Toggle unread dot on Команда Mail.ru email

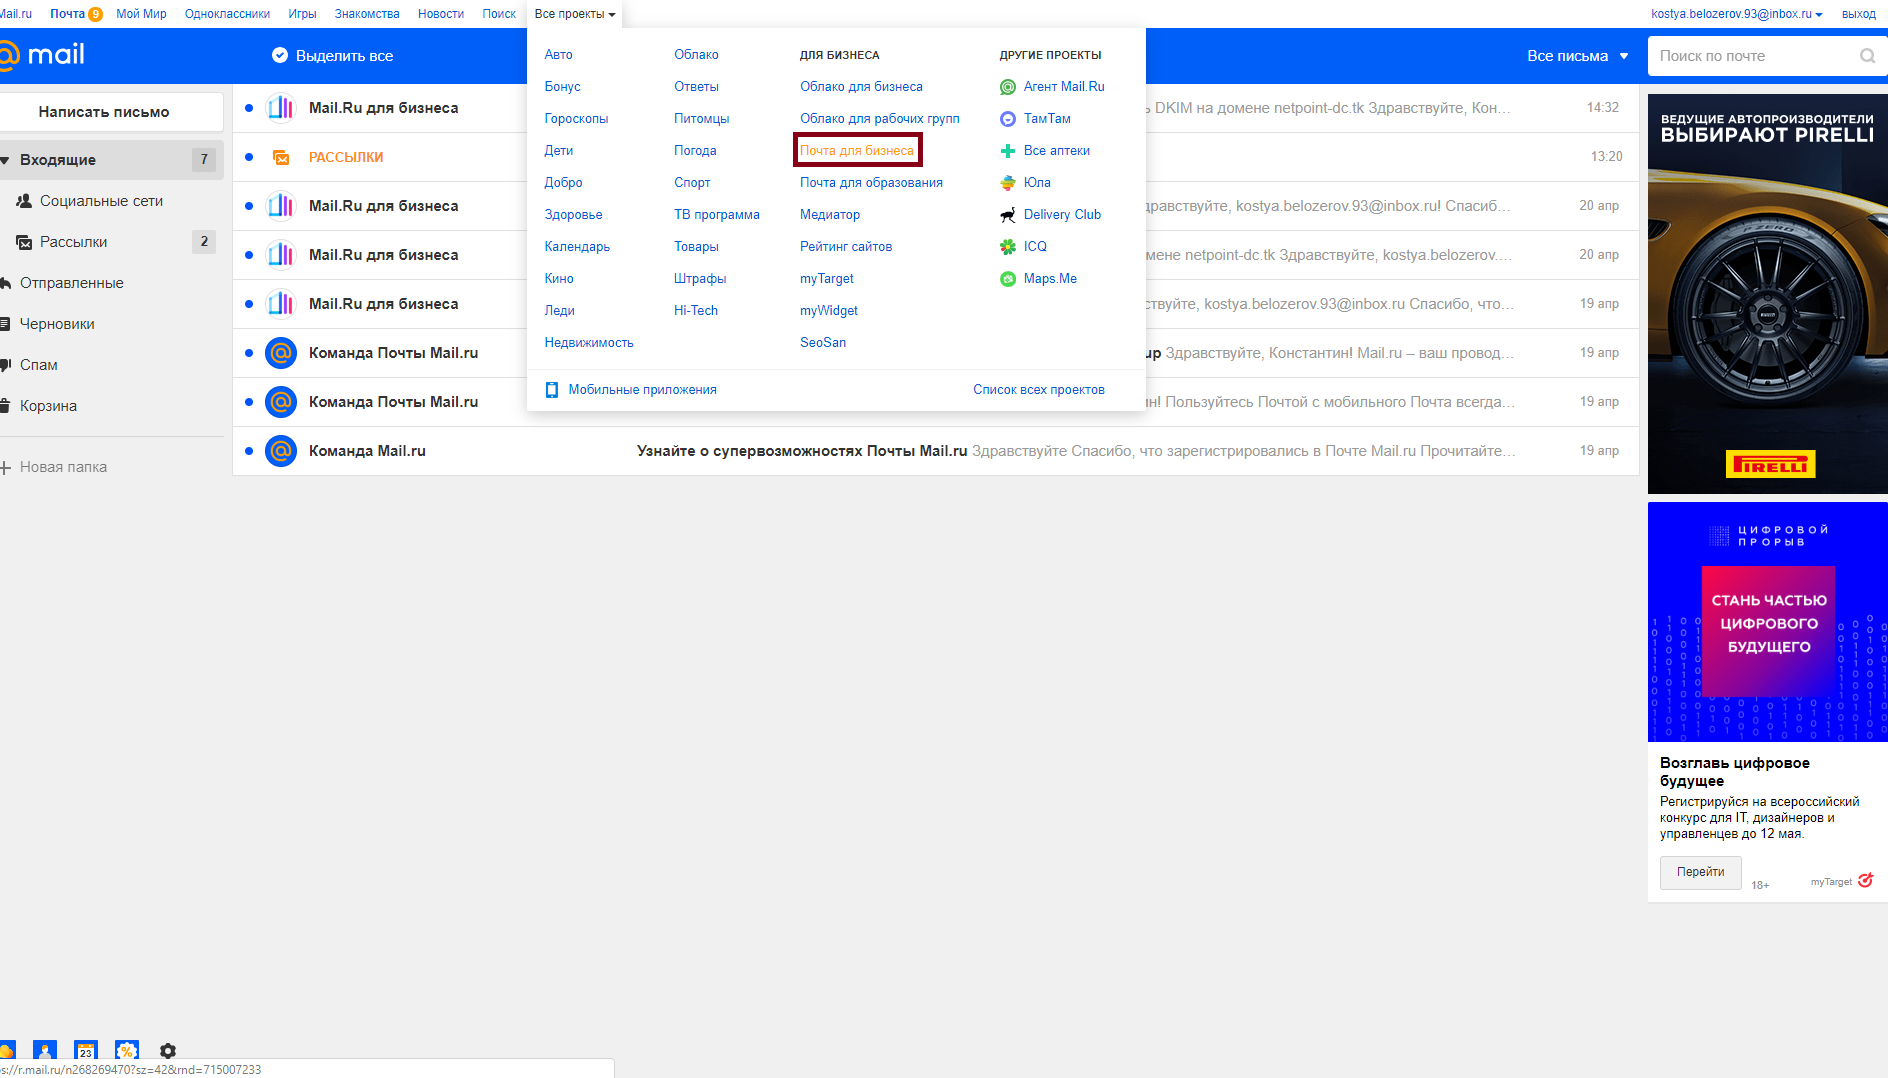(x=249, y=451)
